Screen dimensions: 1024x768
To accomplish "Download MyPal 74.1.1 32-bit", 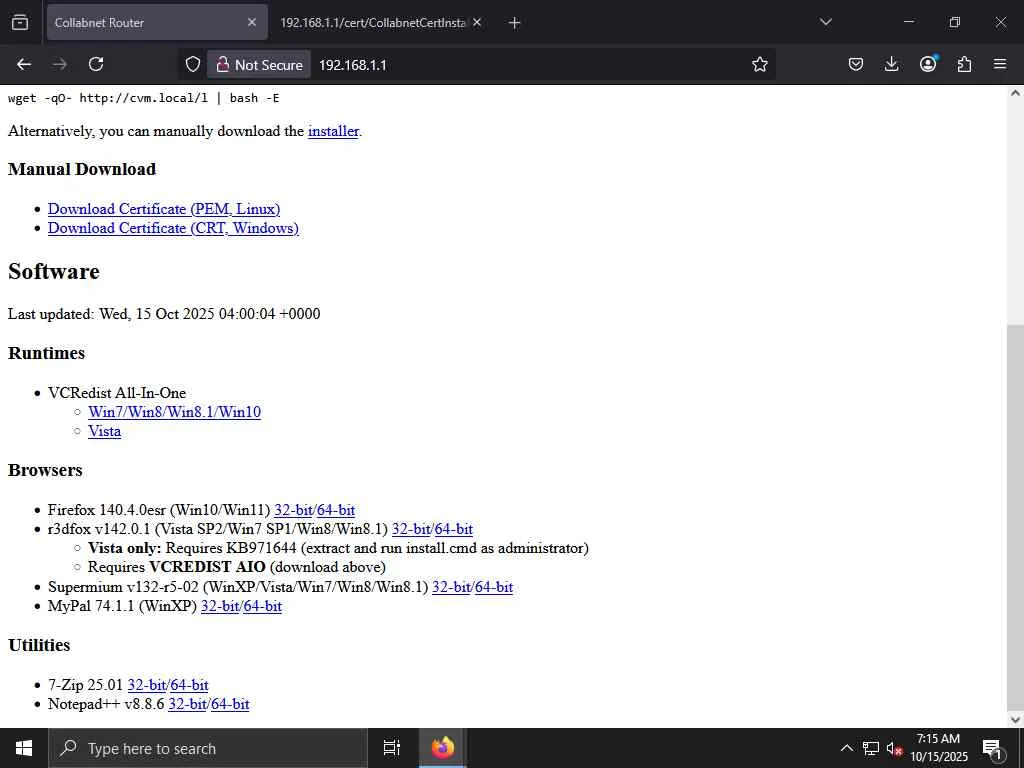I will (x=220, y=606).
